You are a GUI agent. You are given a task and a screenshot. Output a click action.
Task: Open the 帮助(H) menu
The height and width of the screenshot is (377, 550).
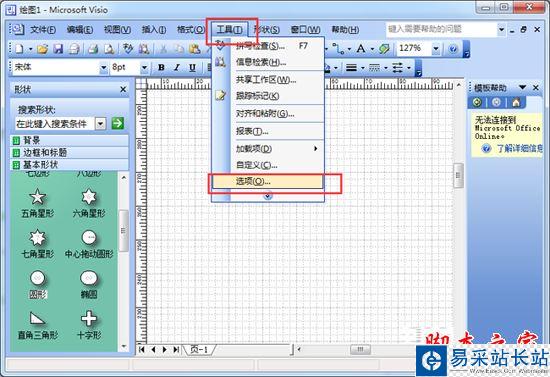pos(345,29)
